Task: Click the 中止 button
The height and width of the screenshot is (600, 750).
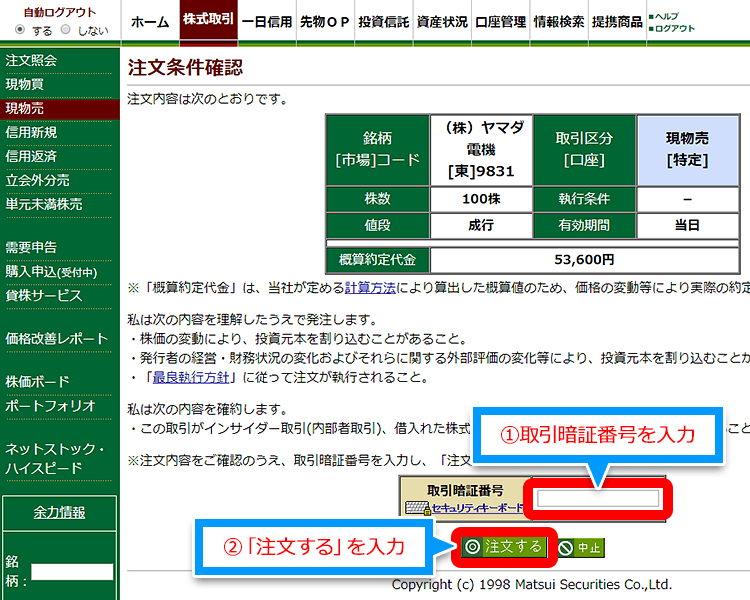Action: (581, 547)
